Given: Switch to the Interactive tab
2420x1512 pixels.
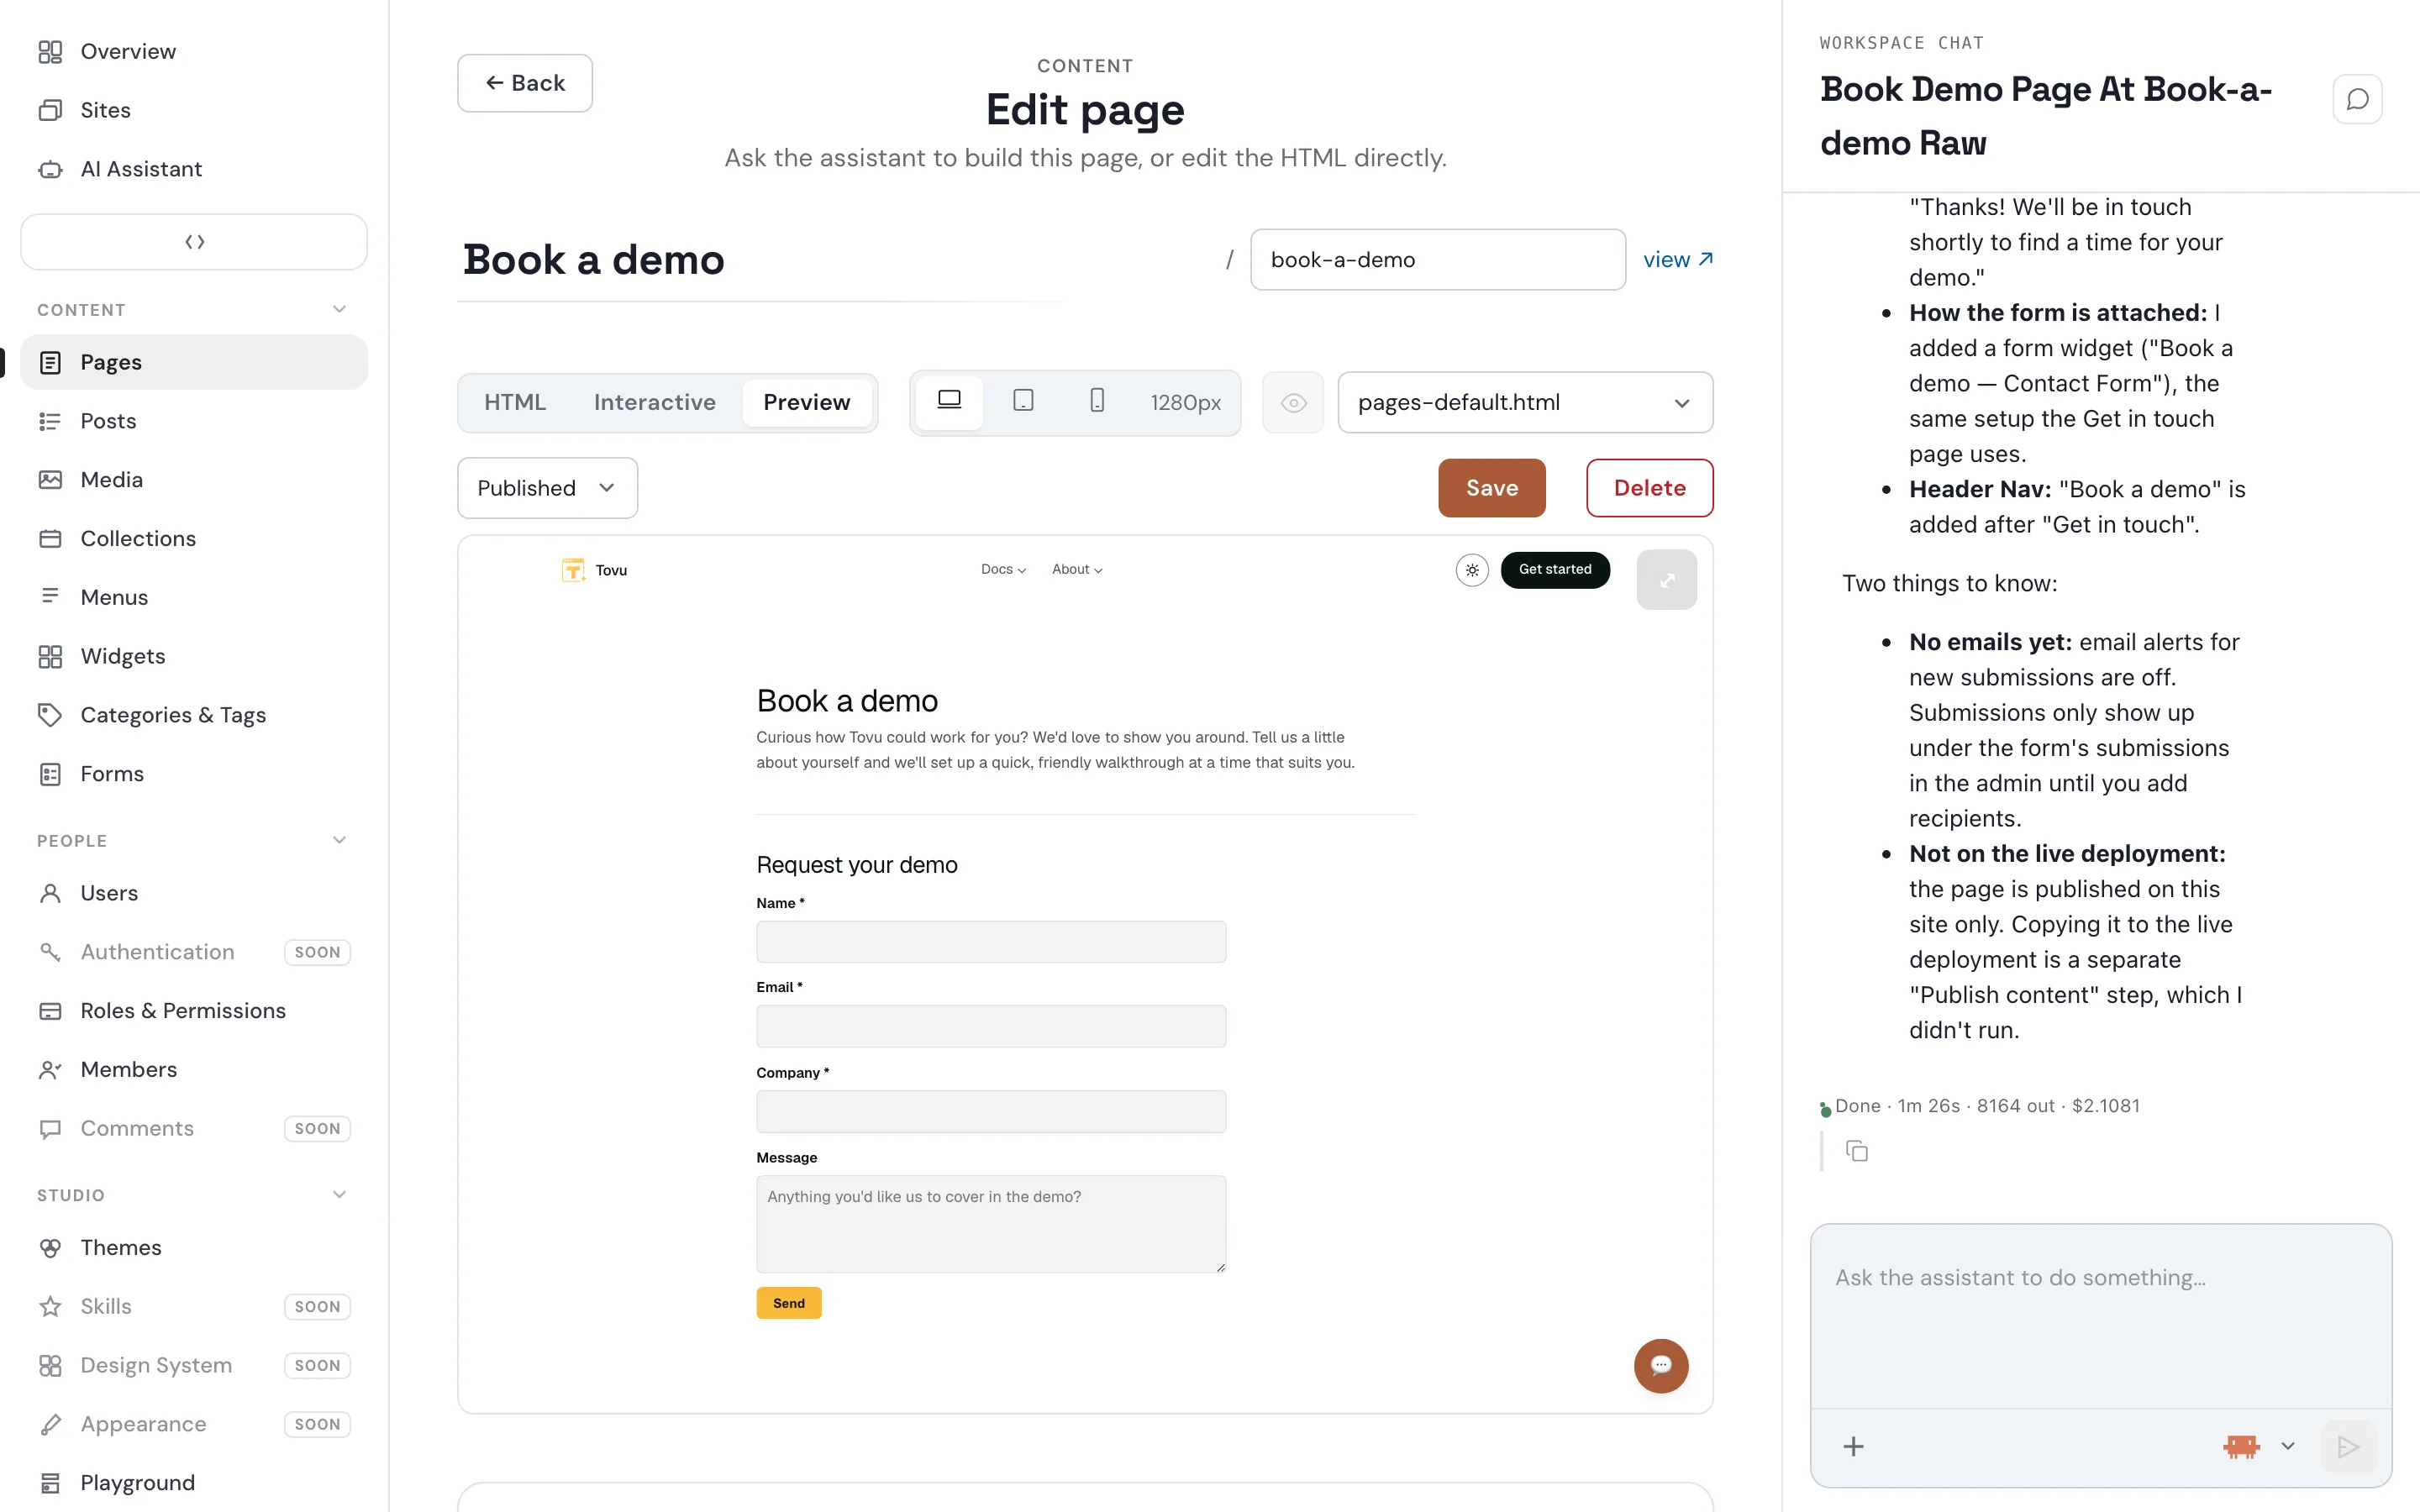Looking at the screenshot, I should 655,402.
